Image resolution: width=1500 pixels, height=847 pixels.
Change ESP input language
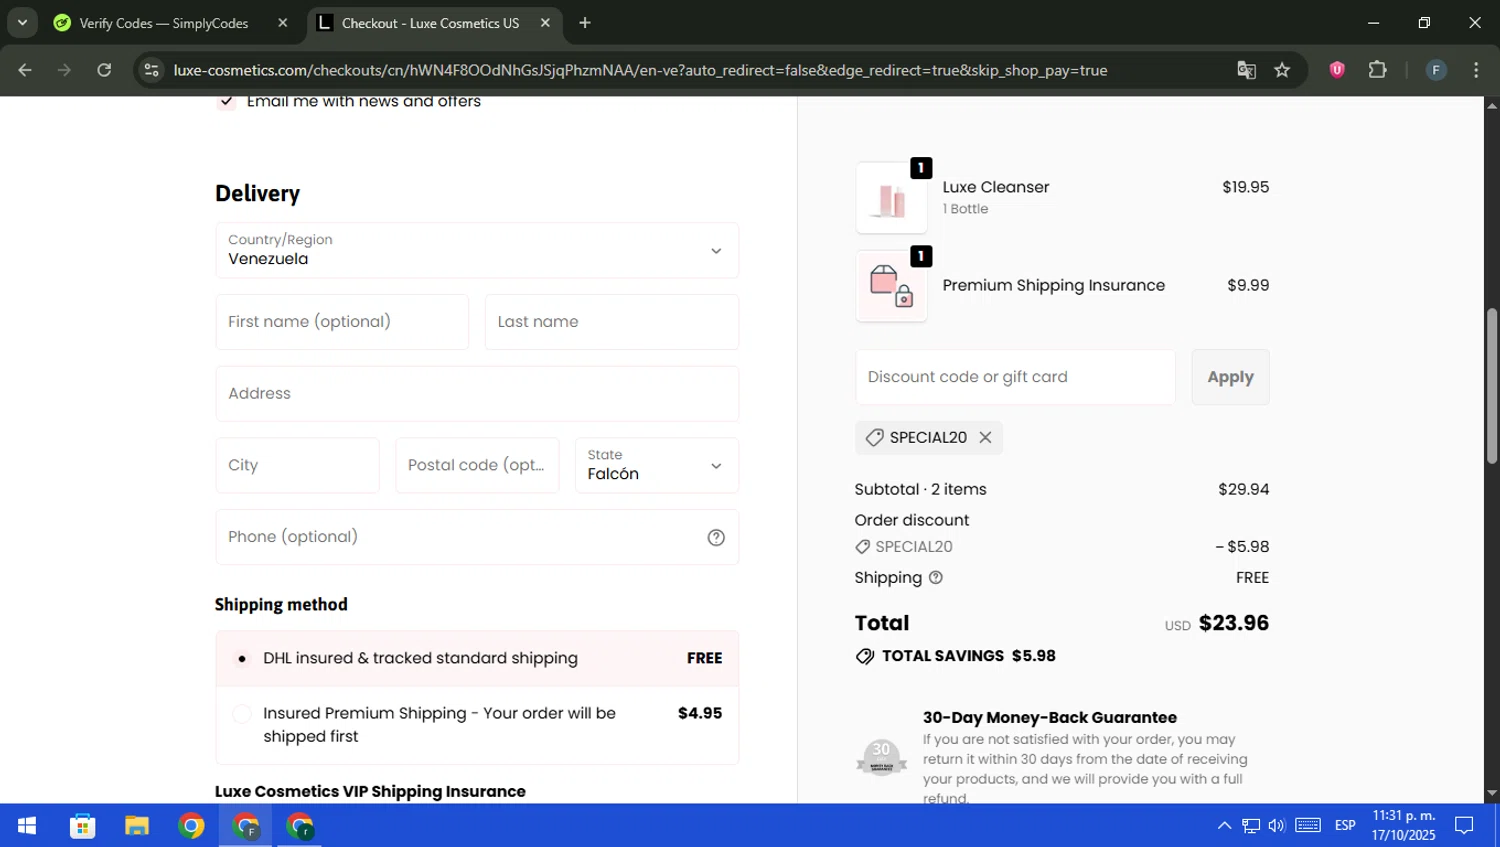pyautogui.click(x=1345, y=826)
